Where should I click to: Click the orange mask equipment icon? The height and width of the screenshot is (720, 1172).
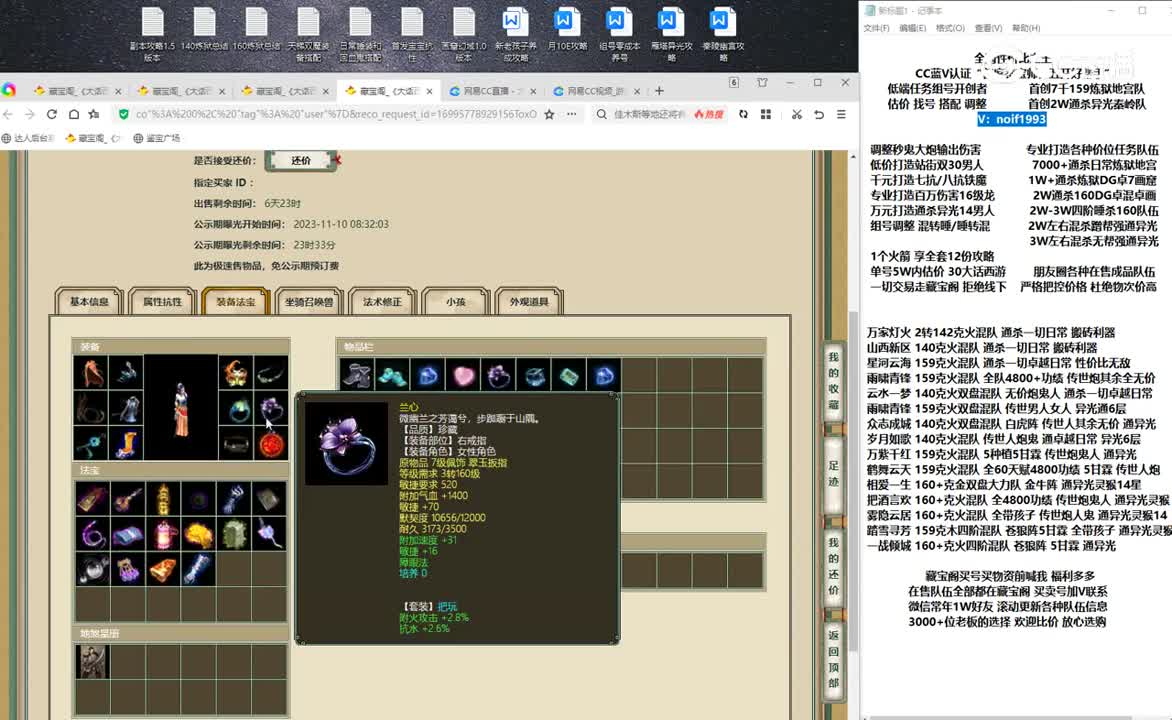point(235,372)
